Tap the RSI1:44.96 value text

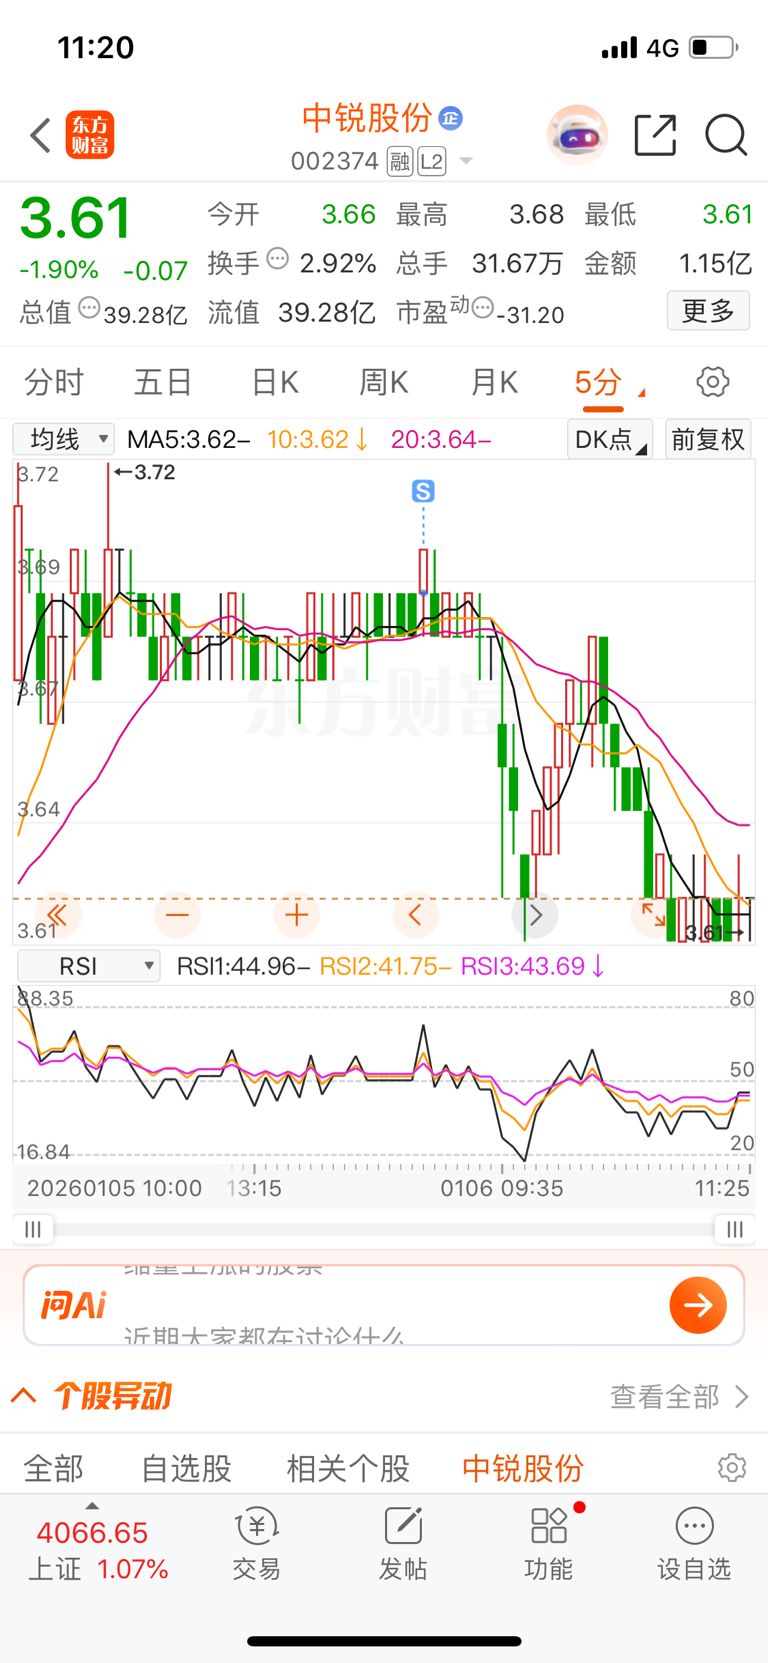click(244, 966)
